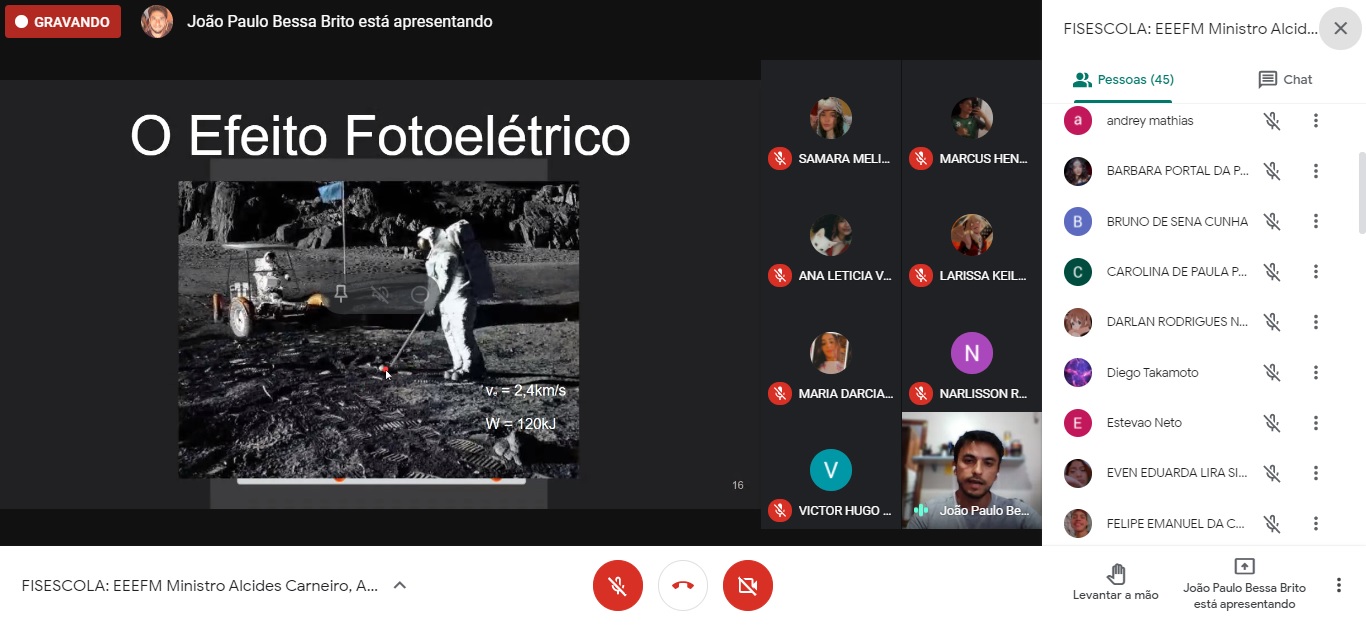The width and height of the screenshot is (1366, 625).
Task: Click the red mute badge on MARIA DARCIA's tile
Action: coord(780,393)
